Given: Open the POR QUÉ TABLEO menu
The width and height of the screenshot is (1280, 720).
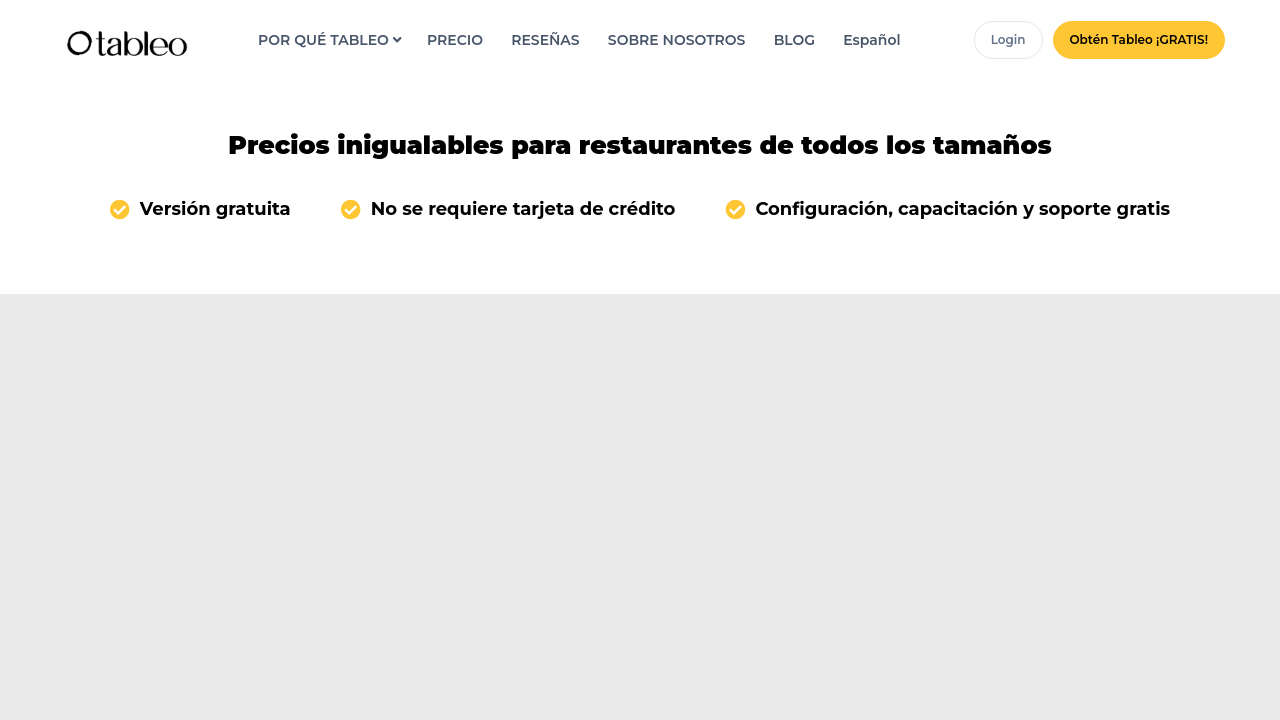Looking at the screenshot, I should point(323,40).
